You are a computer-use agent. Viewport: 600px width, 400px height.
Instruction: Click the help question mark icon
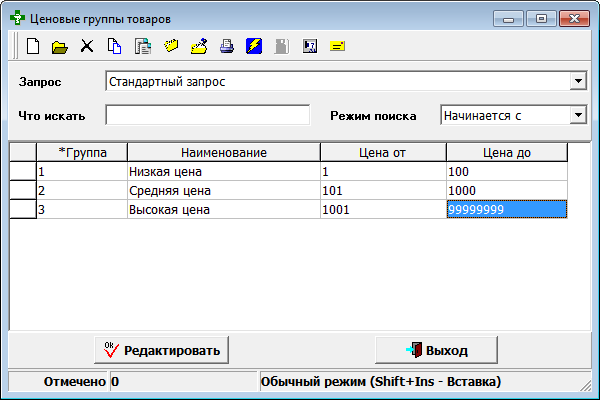tap(310, 46)
